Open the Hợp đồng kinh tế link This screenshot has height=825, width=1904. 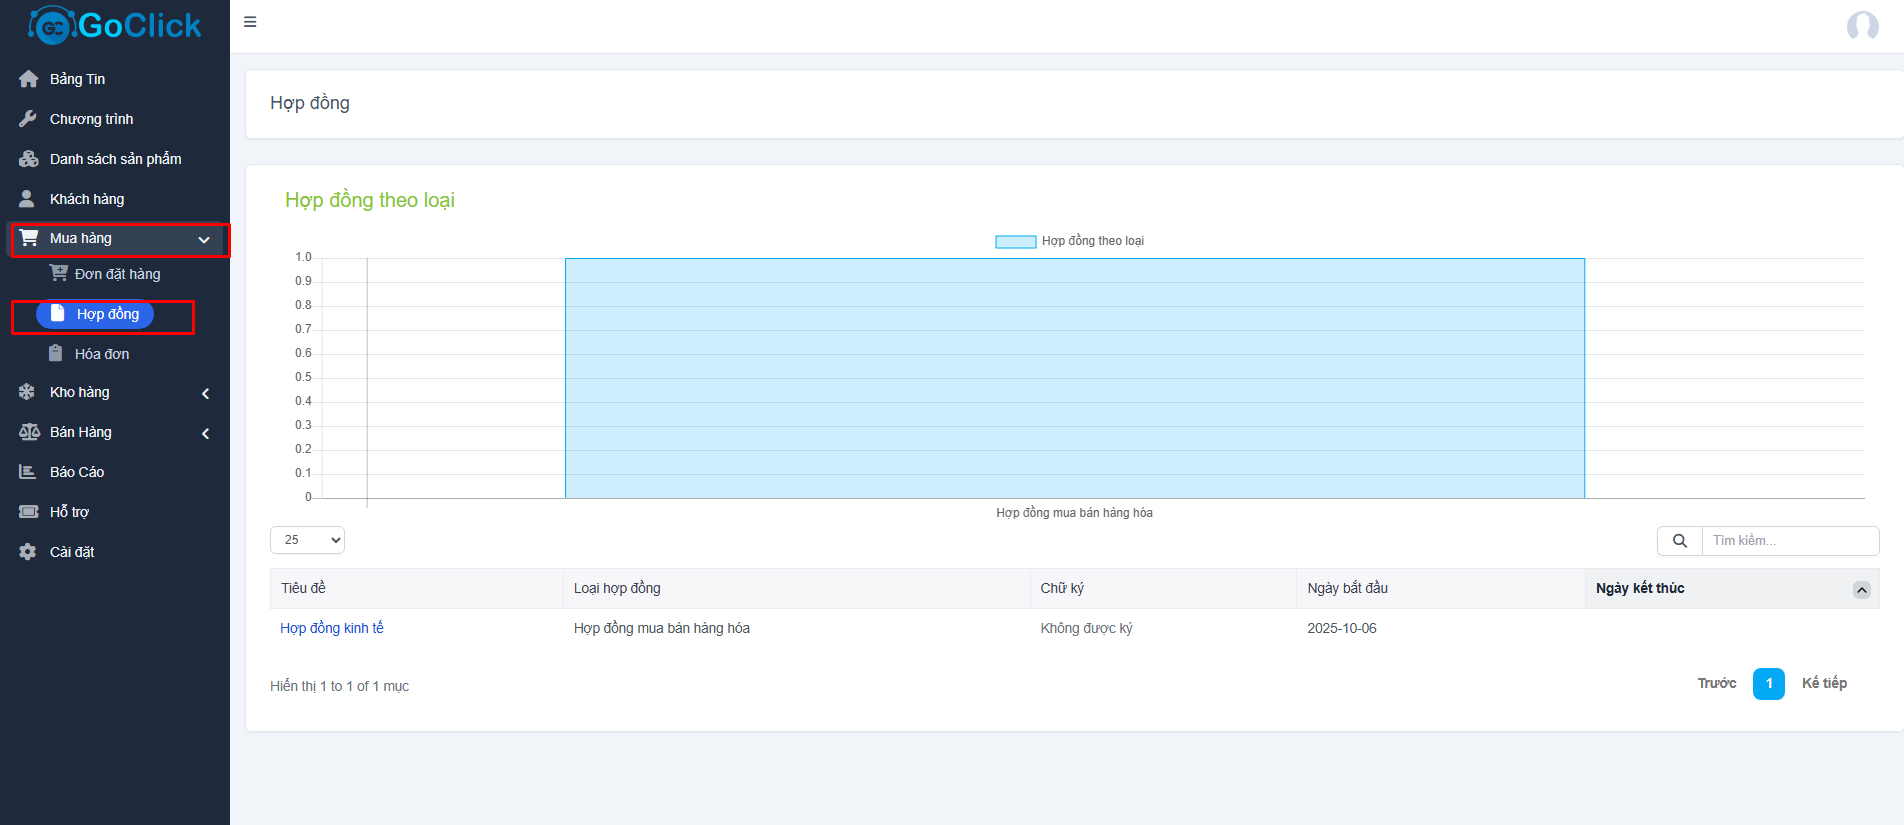tap(332, 628)
